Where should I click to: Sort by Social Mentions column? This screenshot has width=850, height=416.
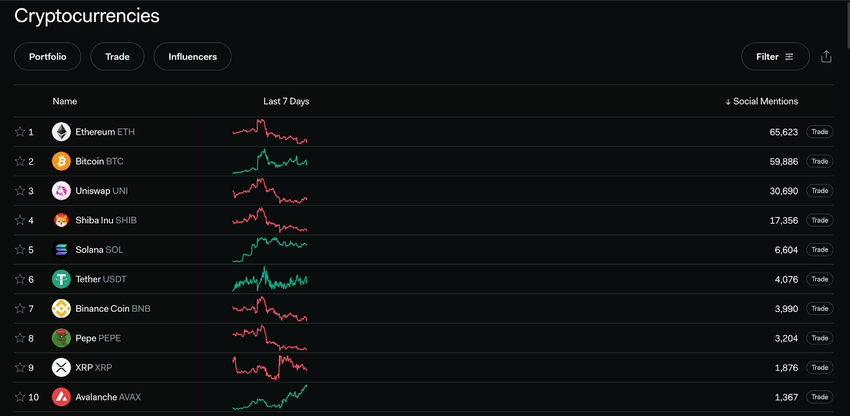762,101
